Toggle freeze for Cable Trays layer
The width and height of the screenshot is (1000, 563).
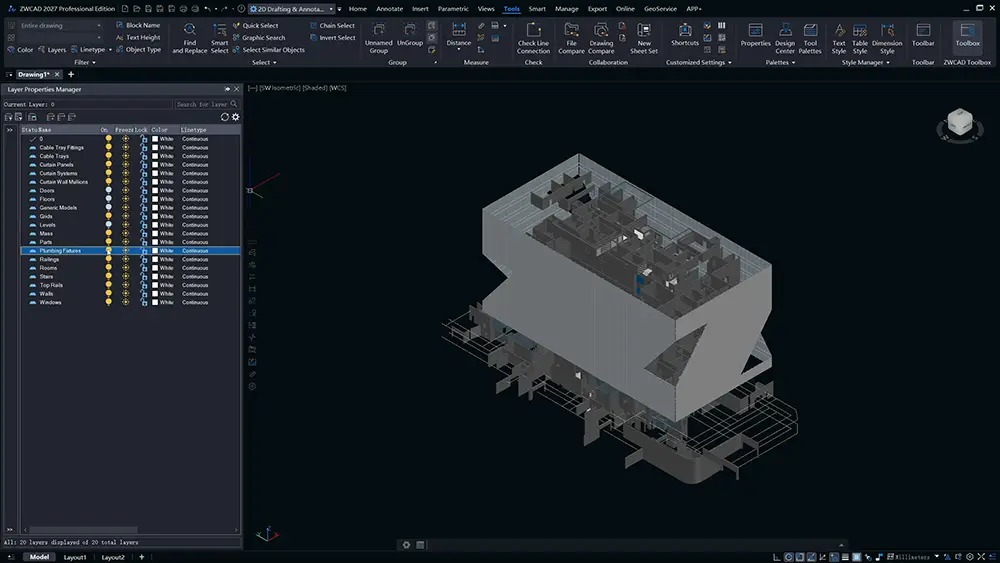[x=126, y=156]
